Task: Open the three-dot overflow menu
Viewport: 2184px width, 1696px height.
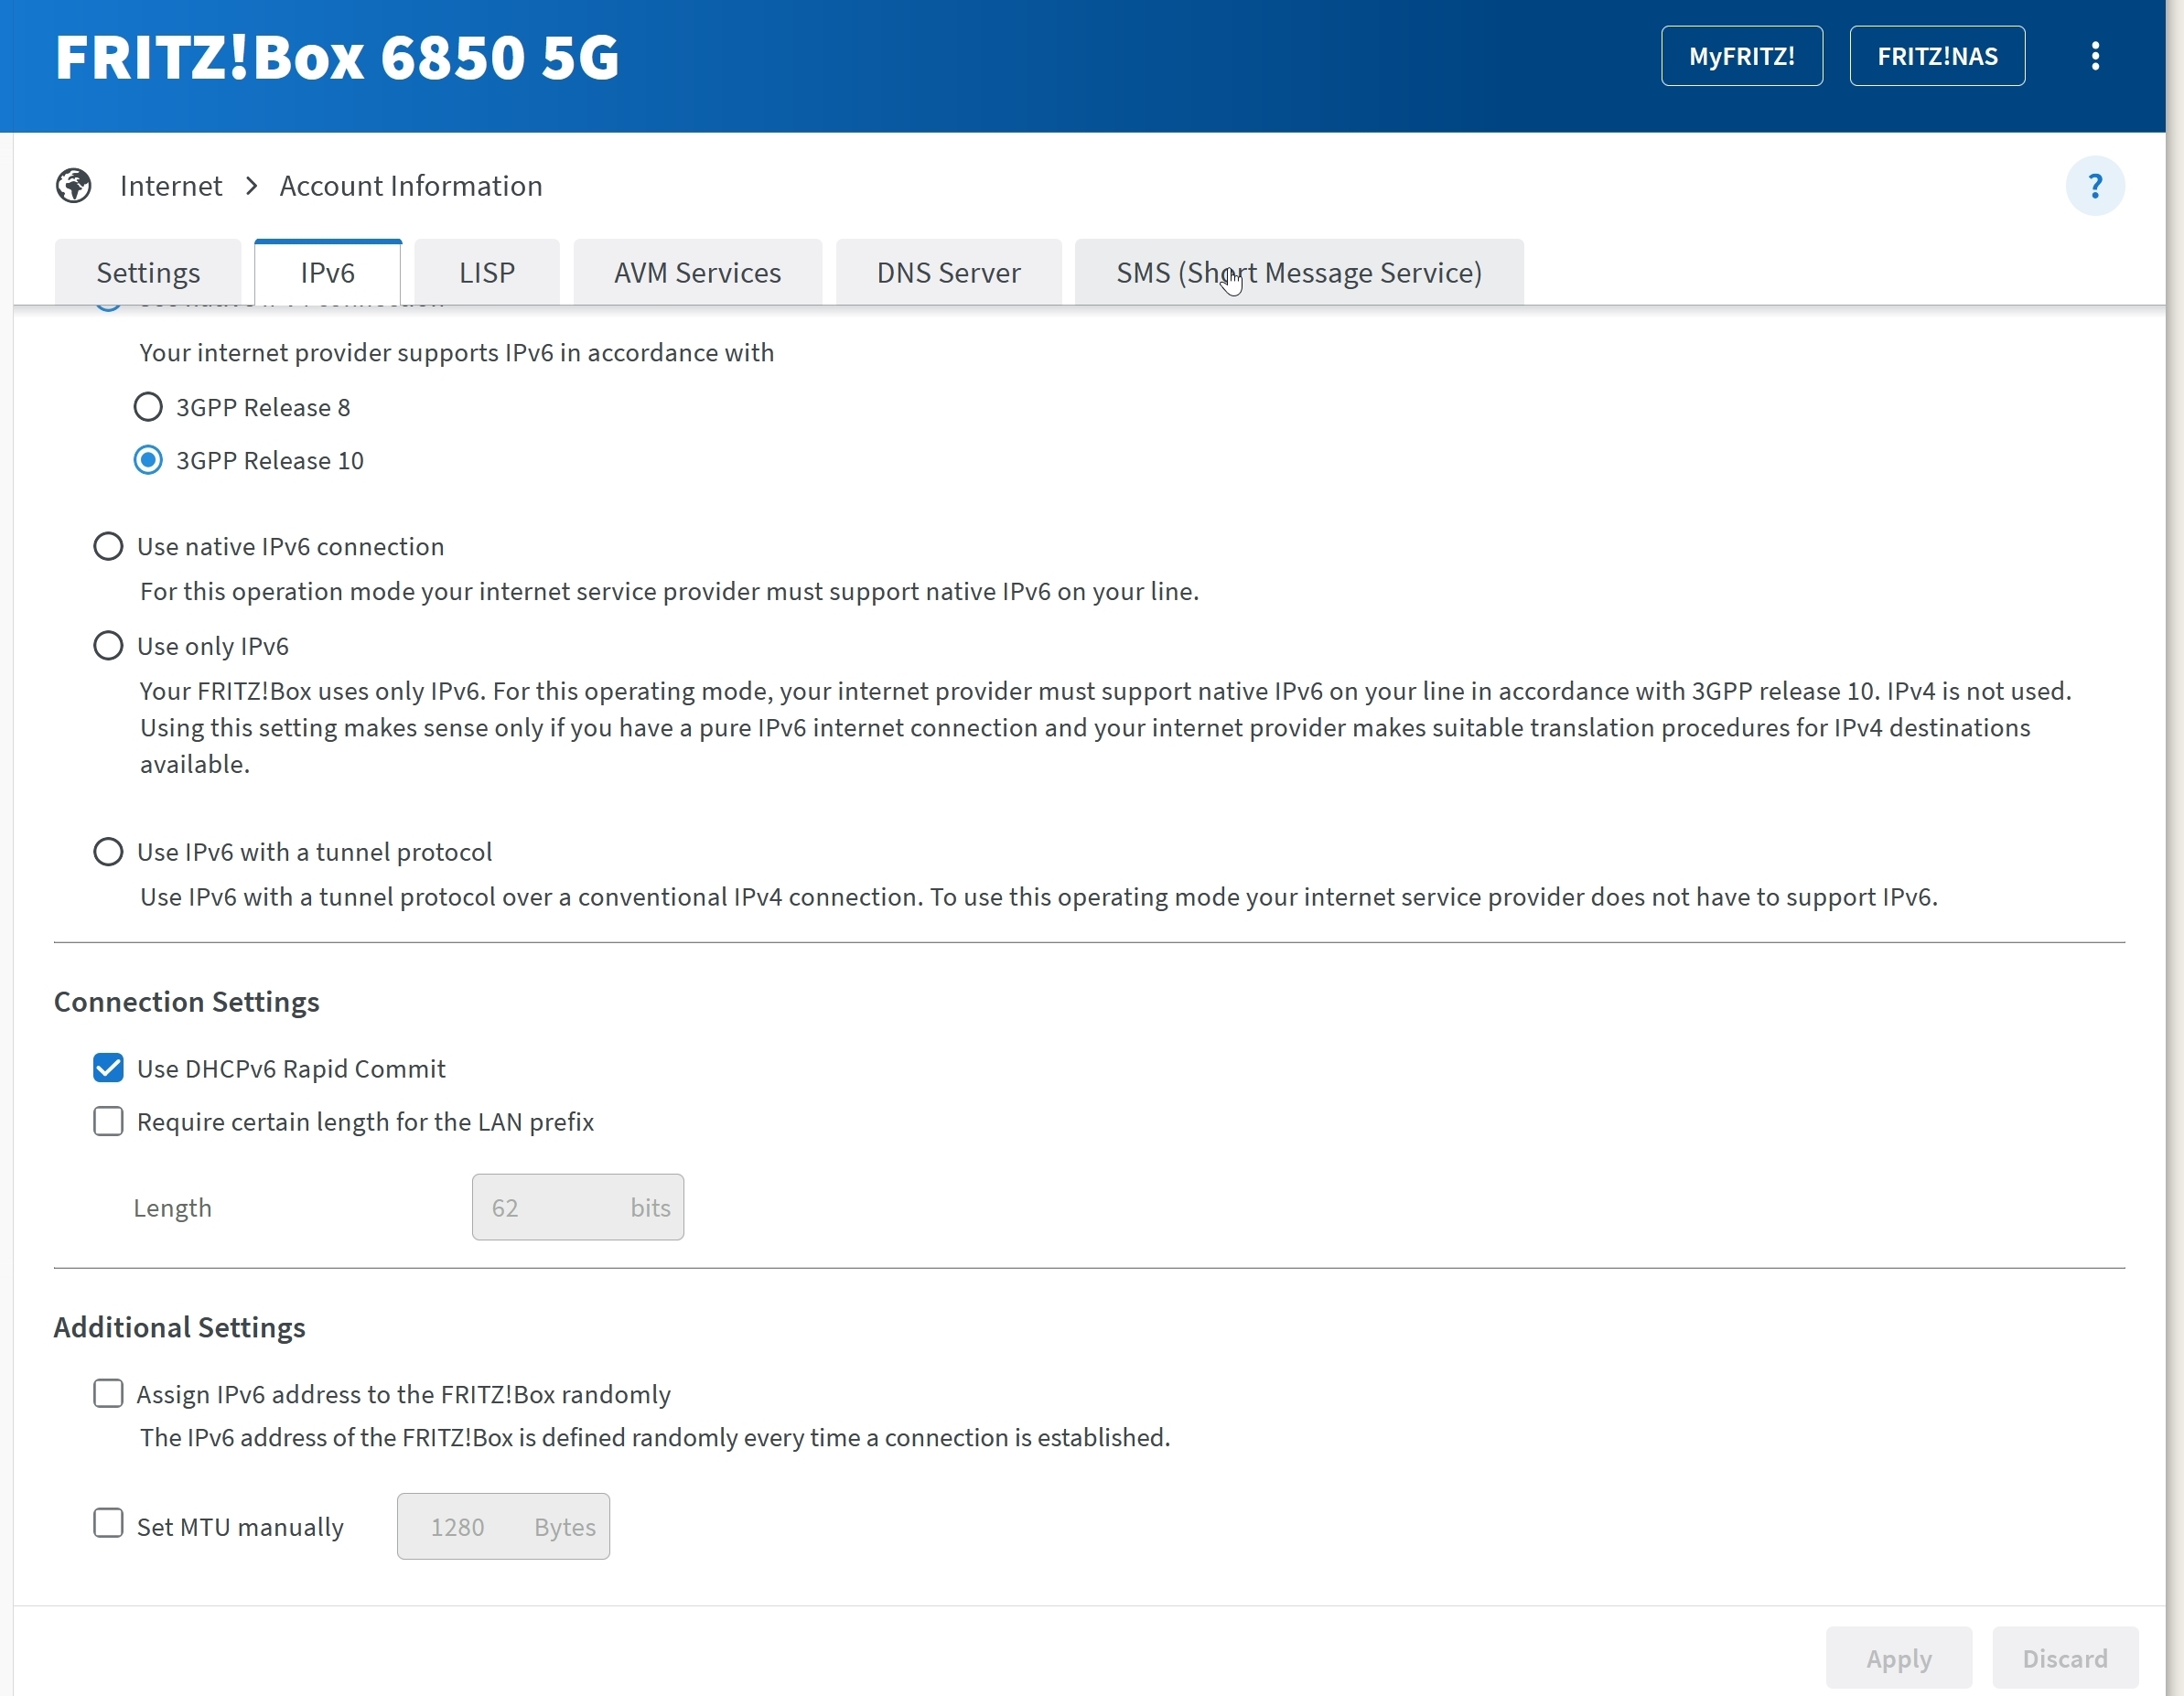Action: tap(2095, 56)
